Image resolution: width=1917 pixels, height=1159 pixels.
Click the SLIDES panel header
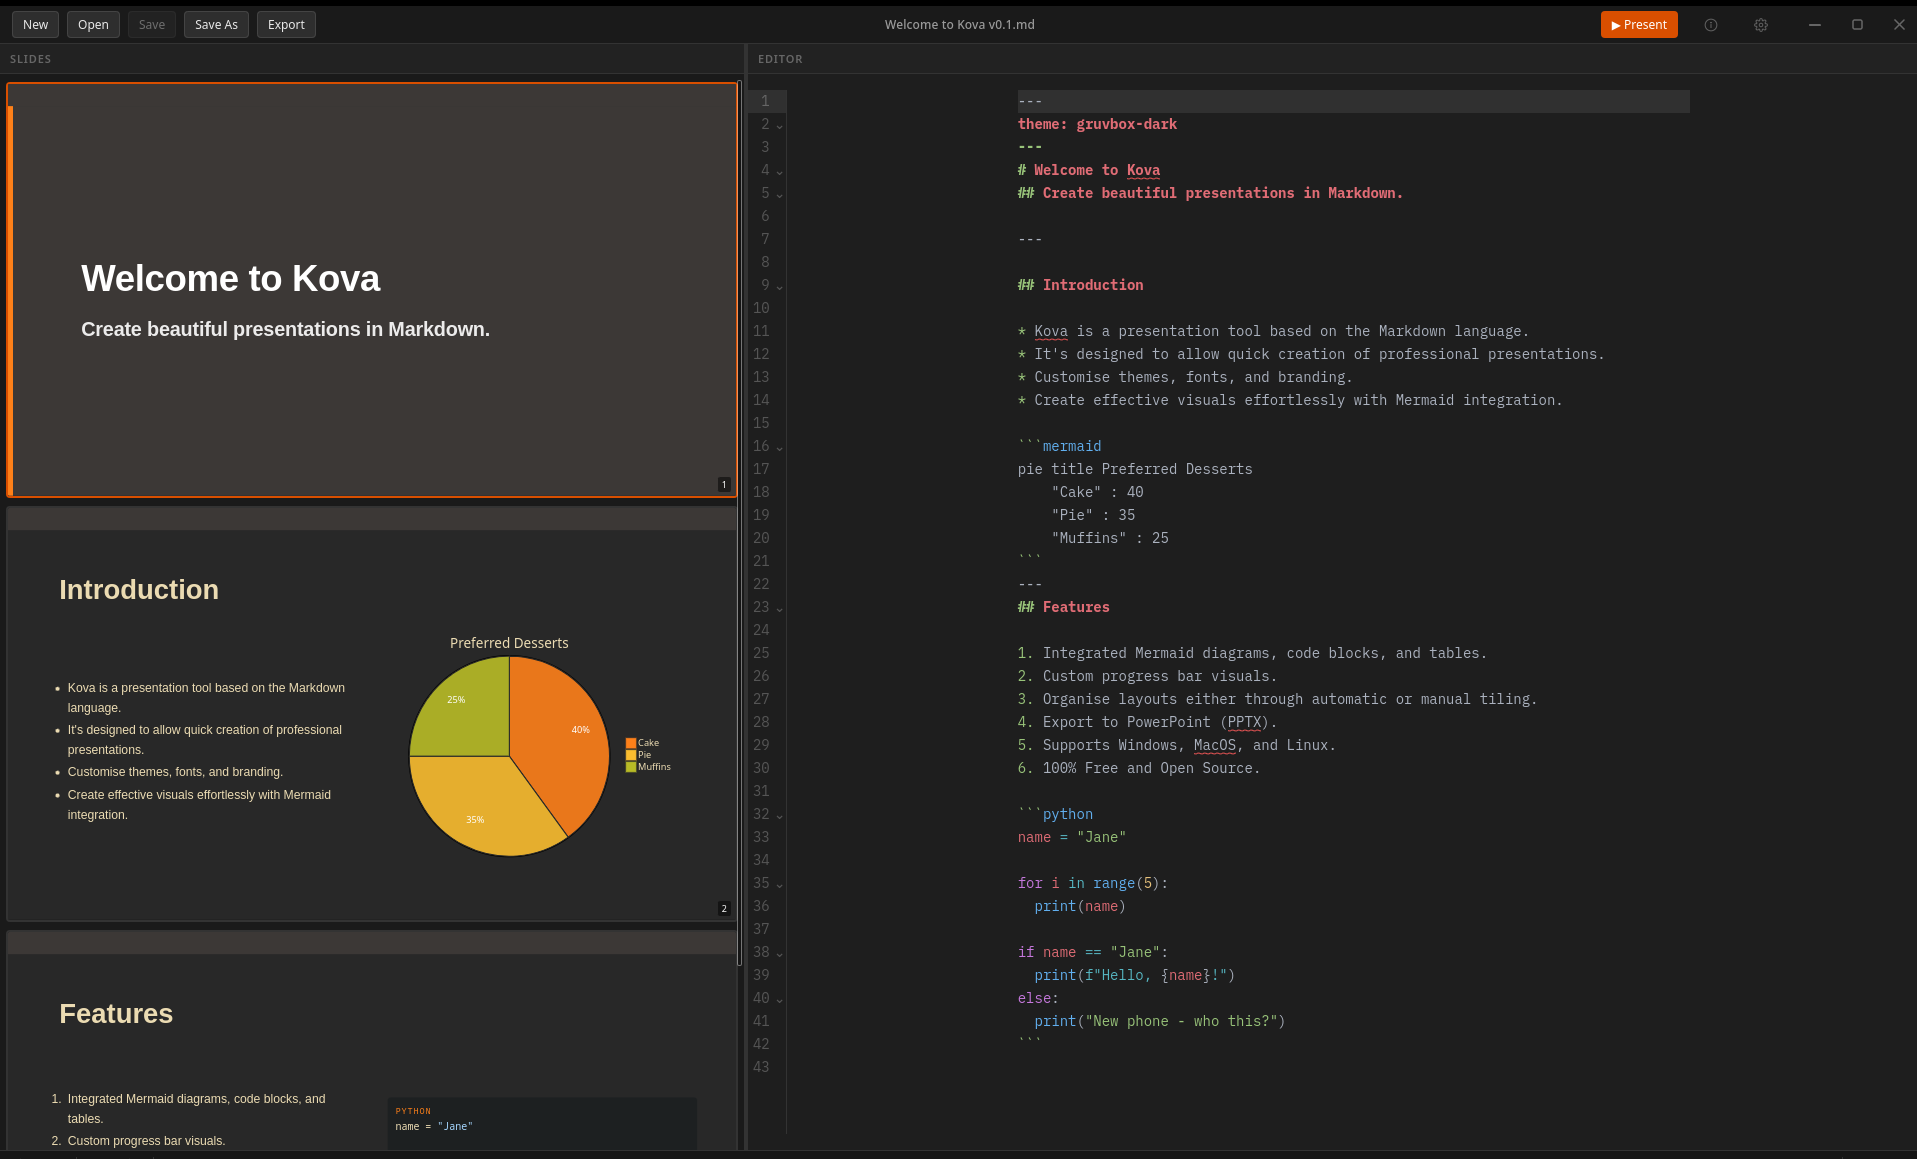pos(30,59)
